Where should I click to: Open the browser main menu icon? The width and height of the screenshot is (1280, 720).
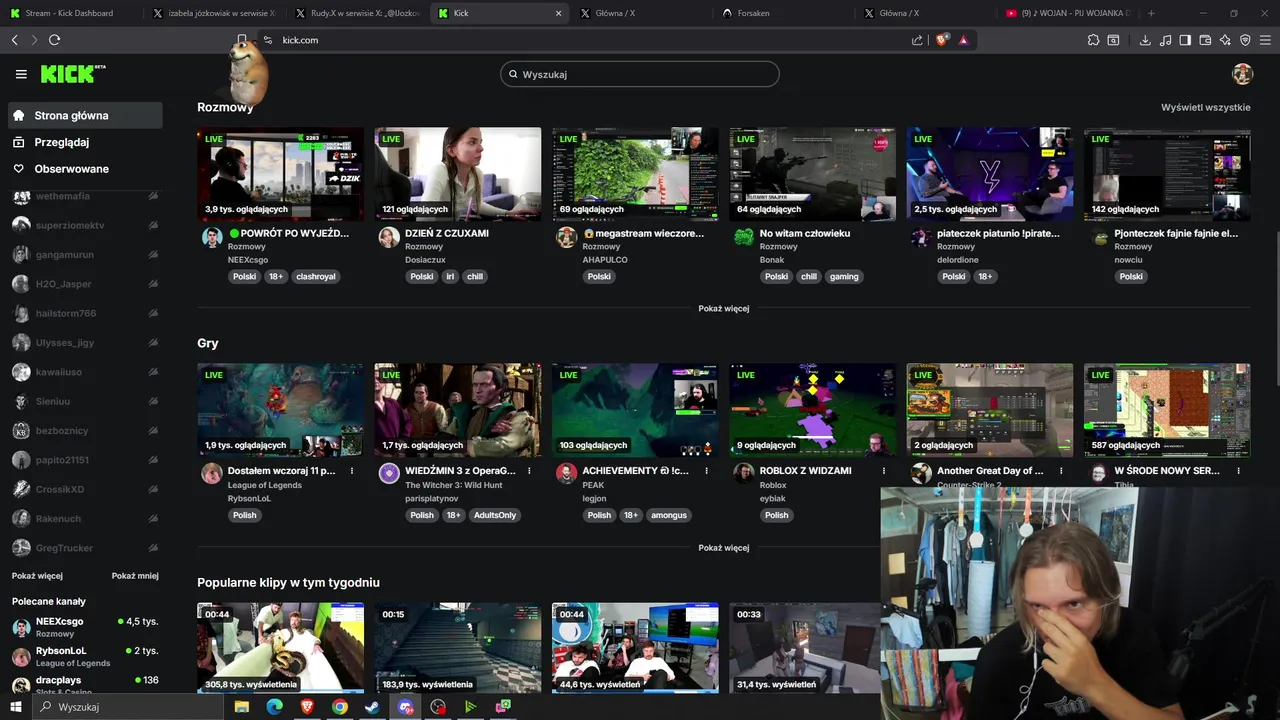pyautogui.click(x=1265, y=40)
